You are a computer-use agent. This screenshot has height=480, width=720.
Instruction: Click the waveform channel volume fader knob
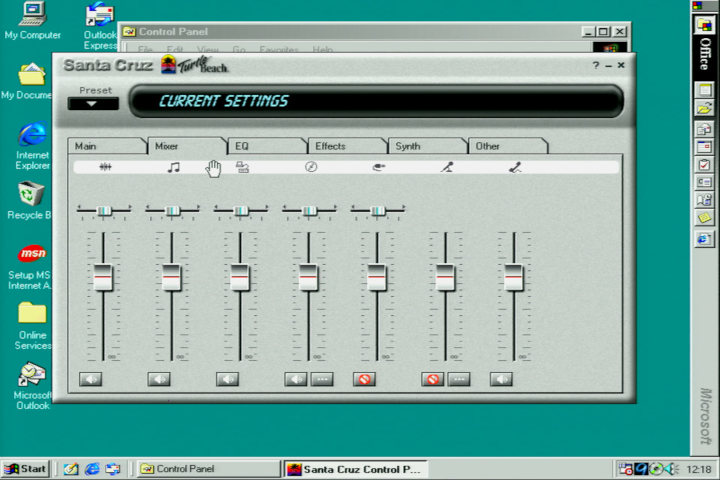click(x=103, y=277)
